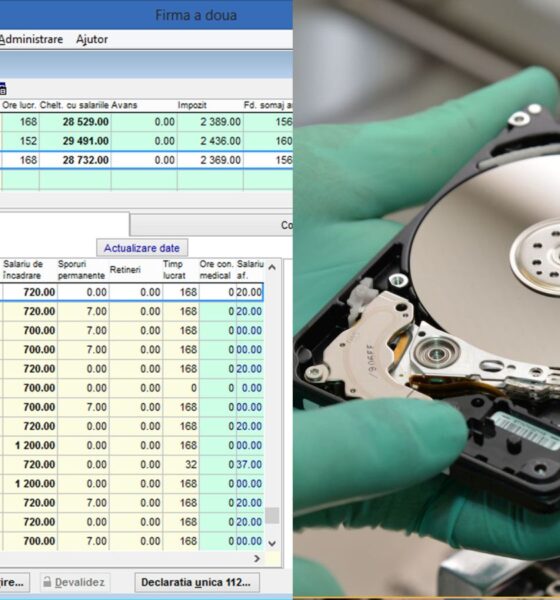Image resolution: width=560 pixels, height=600 pixels.
Task: Click the lock icon beside Devalidez
Action: click(x=47, y=582)
